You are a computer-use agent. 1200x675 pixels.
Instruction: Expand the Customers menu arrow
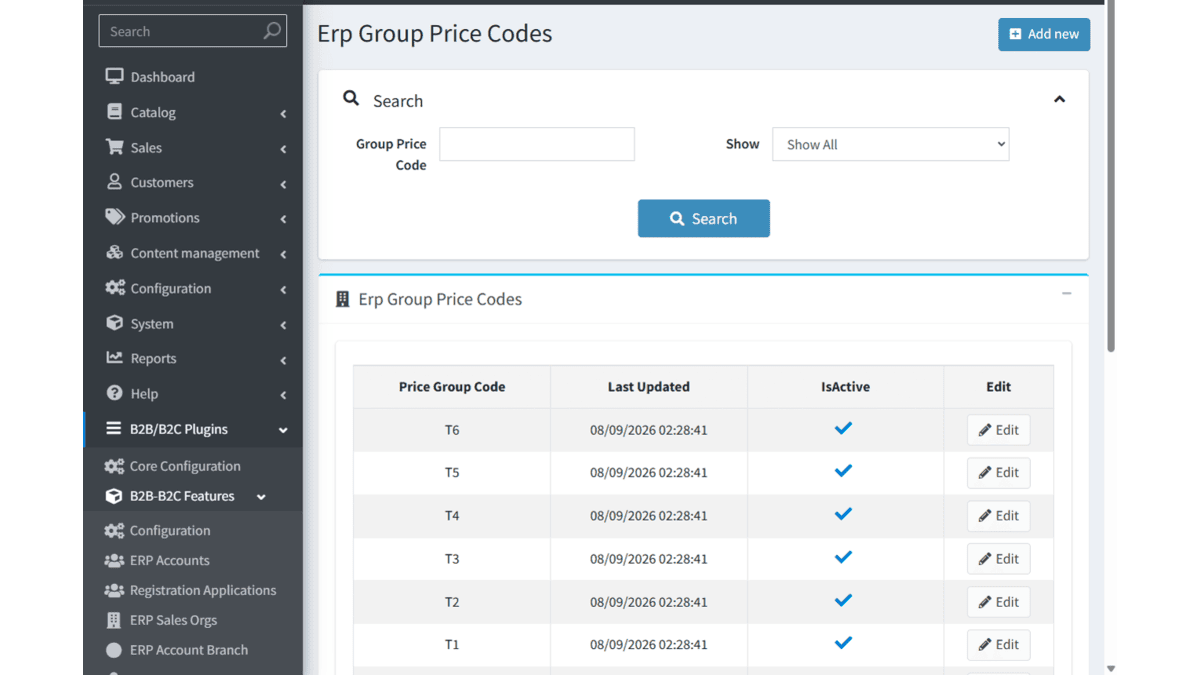click(283, 184)
